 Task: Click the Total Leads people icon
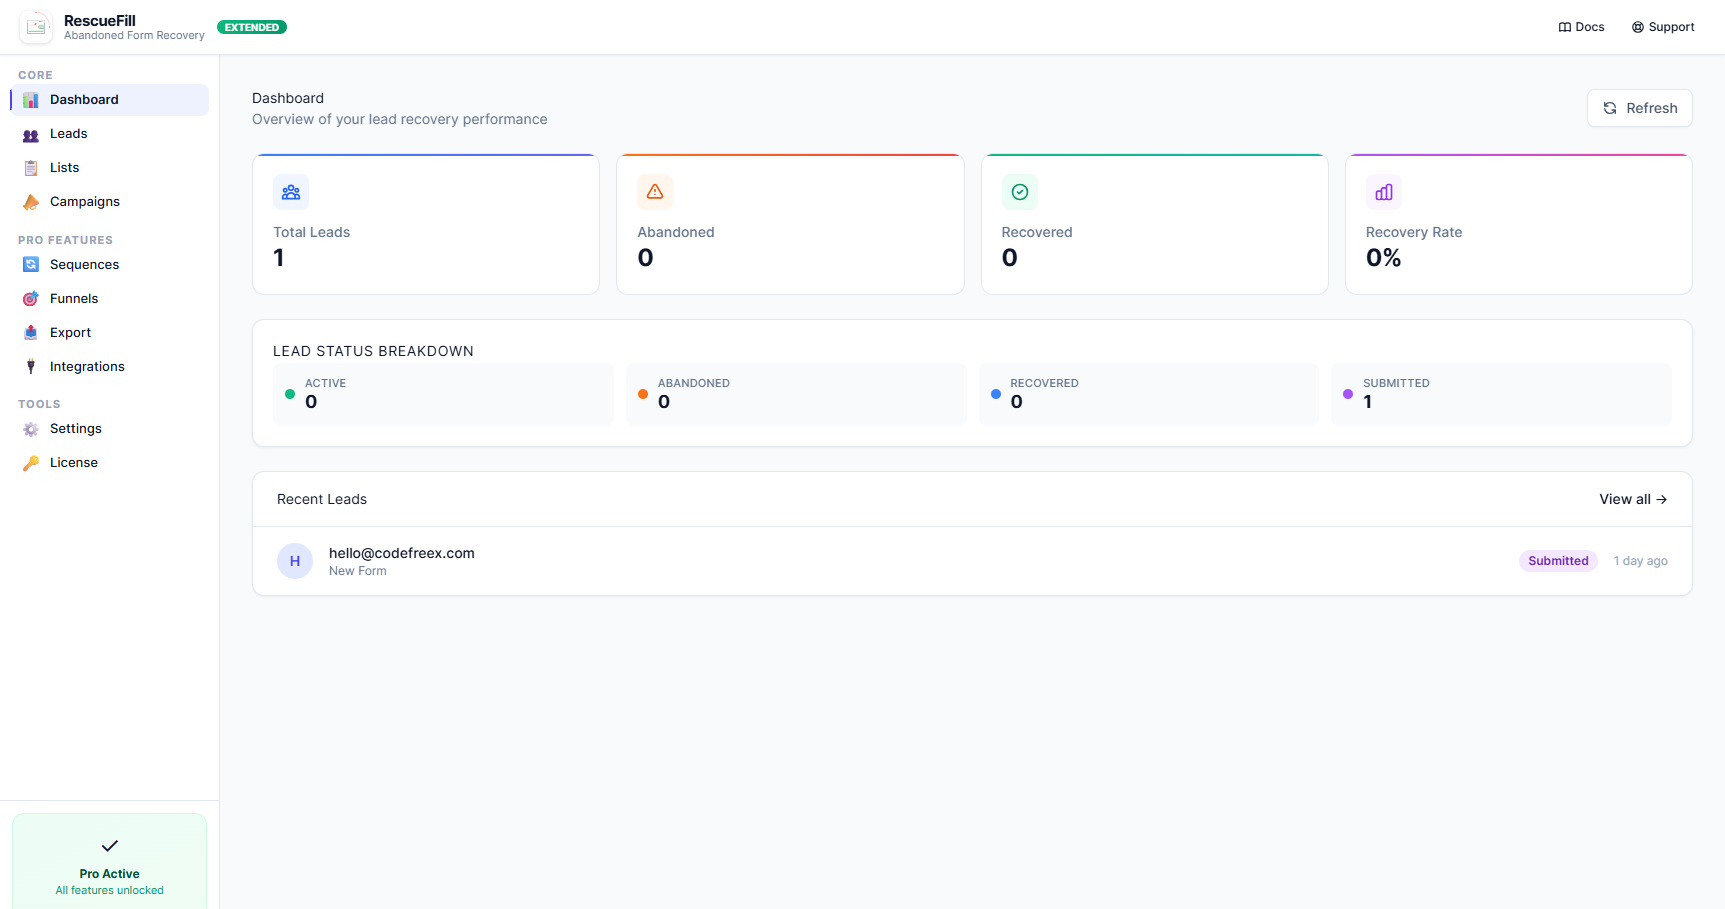[291, 191]
